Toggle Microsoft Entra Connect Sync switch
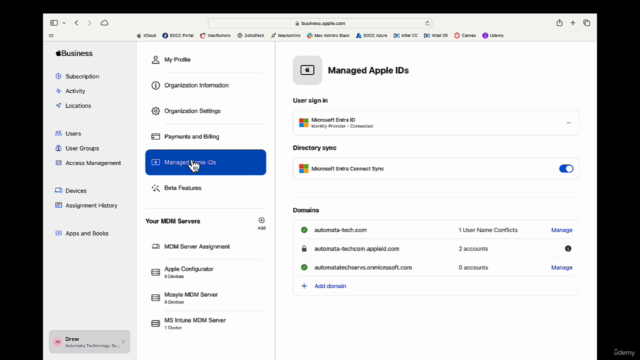 point(566,169)
